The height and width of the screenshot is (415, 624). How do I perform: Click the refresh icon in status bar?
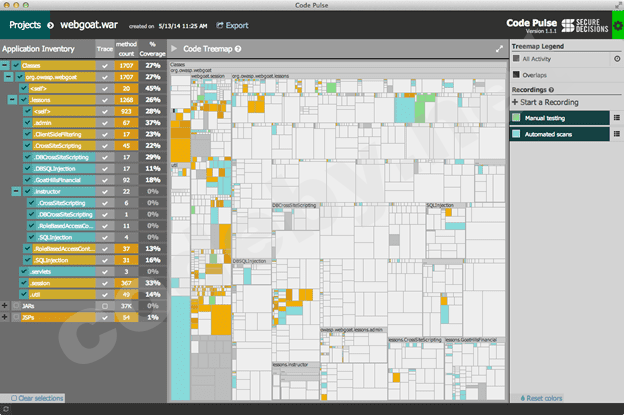(x=6, y=409)
